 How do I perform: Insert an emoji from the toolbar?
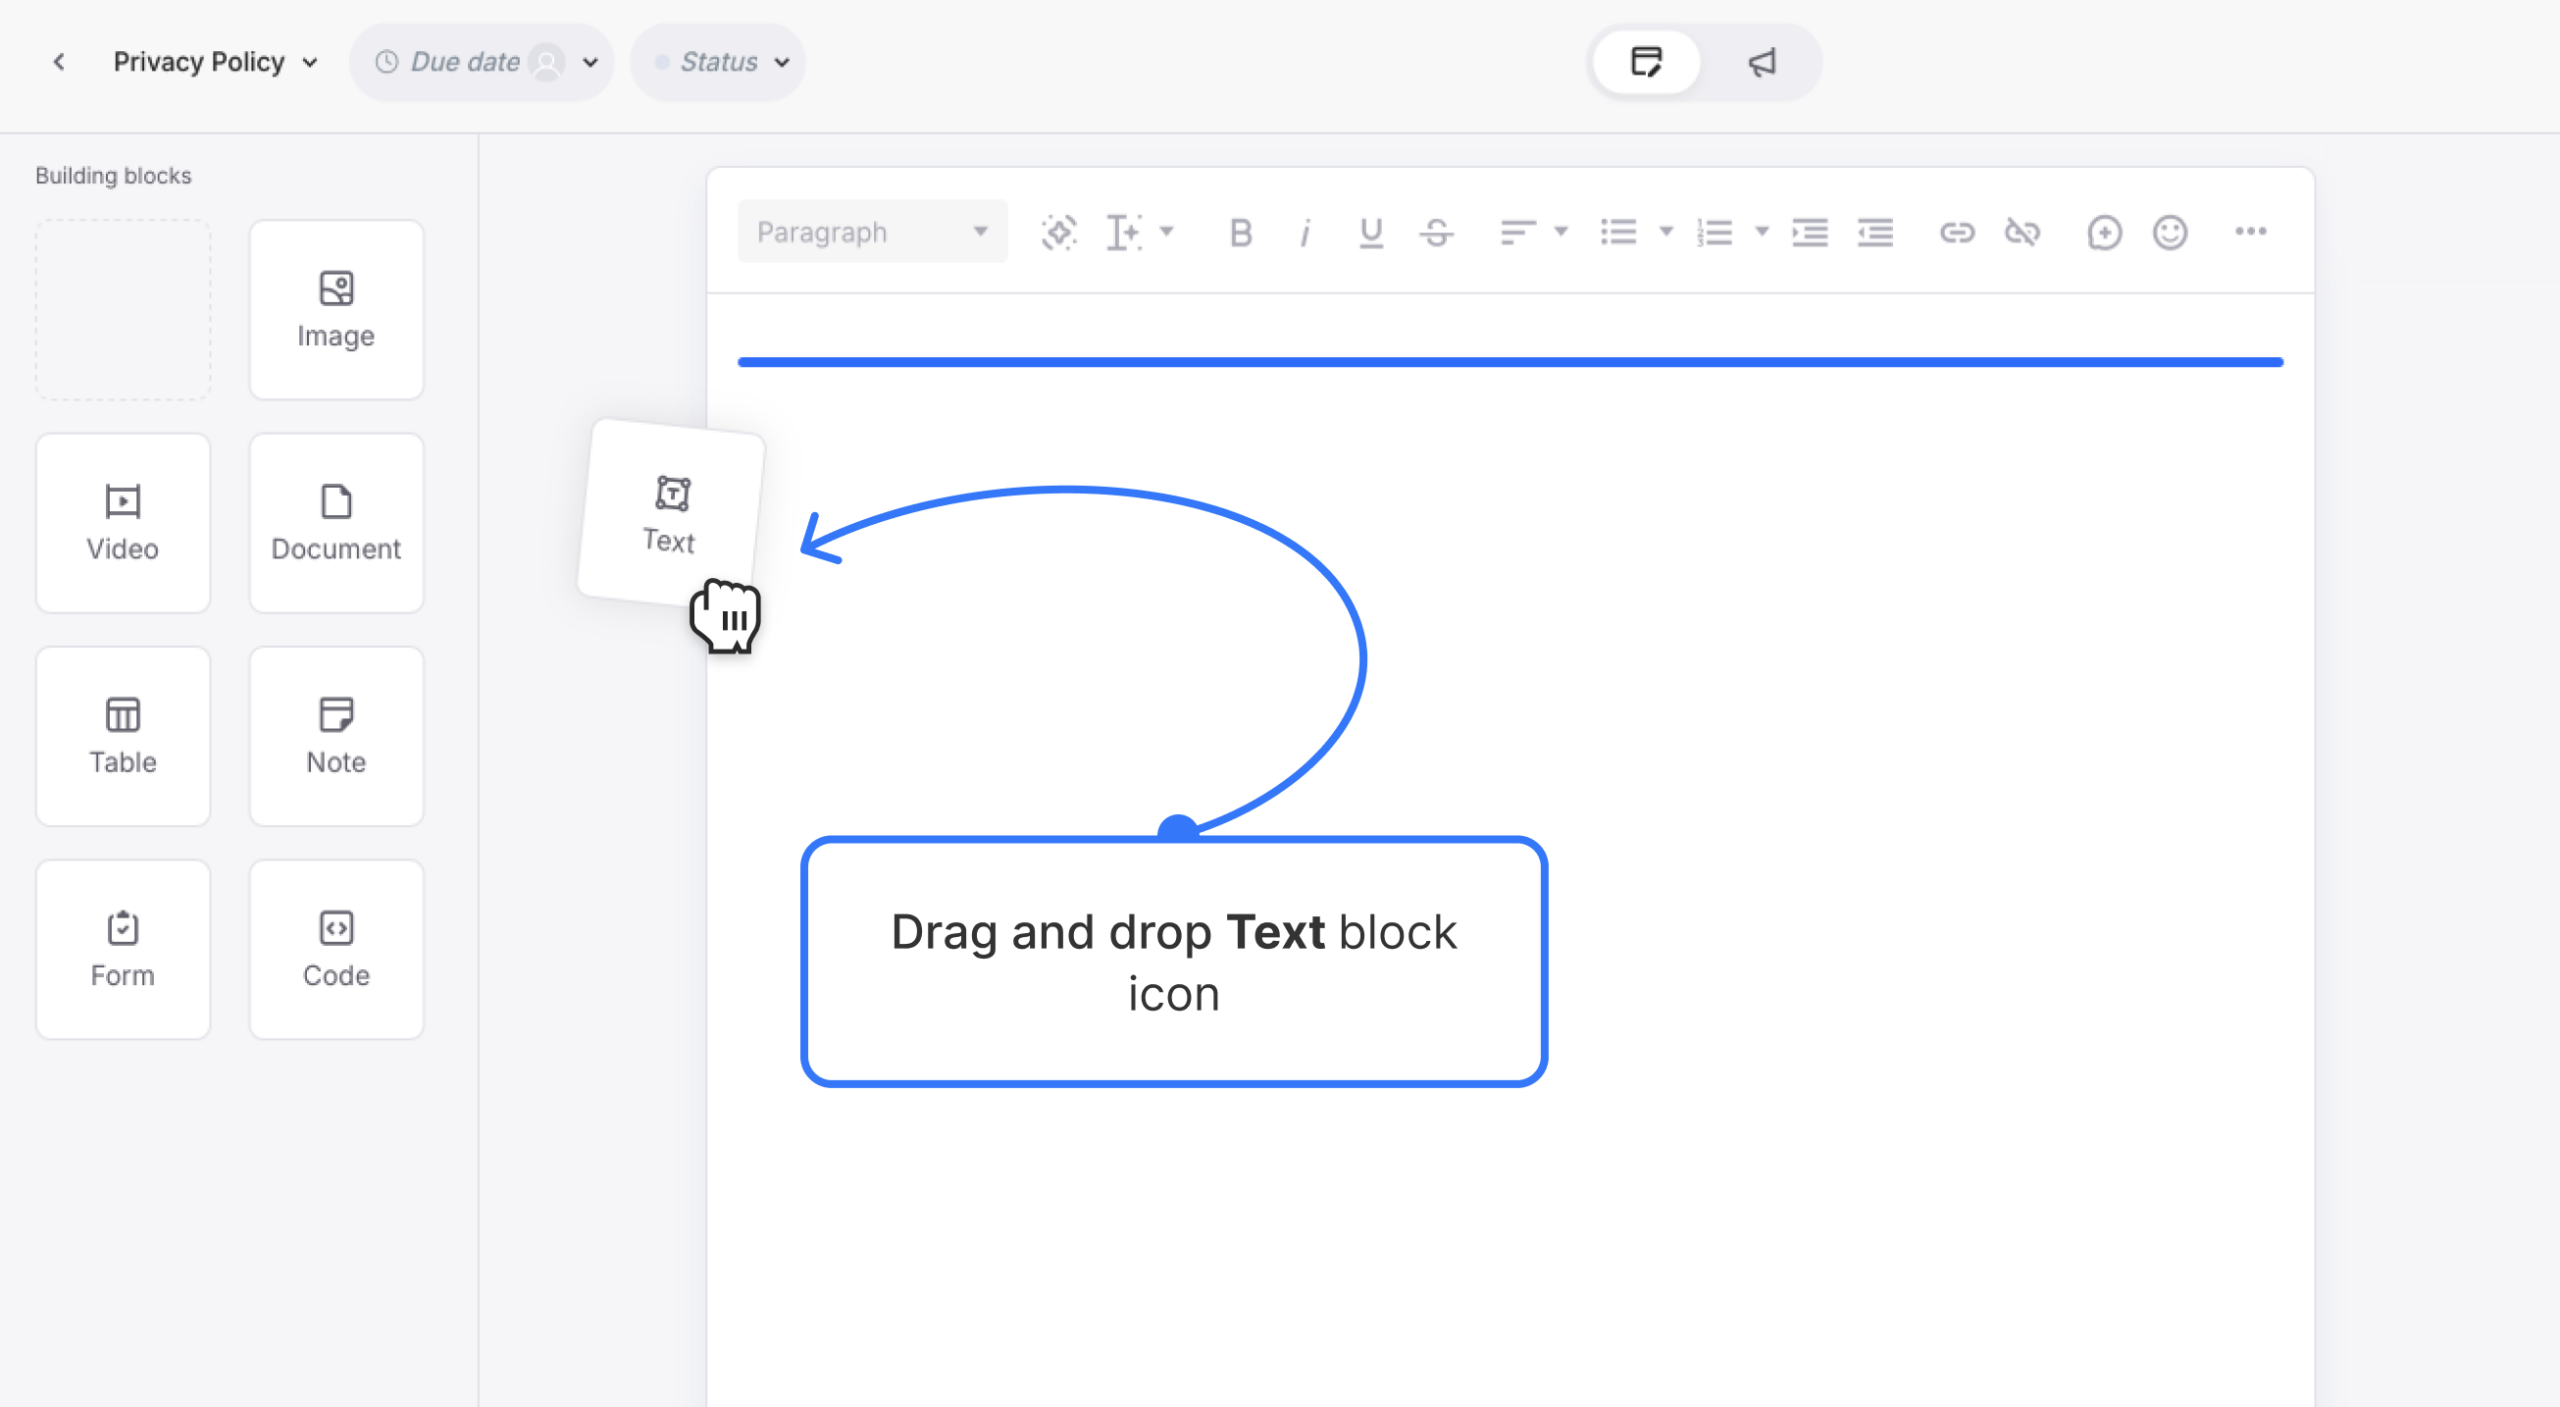coord(2170,232)
